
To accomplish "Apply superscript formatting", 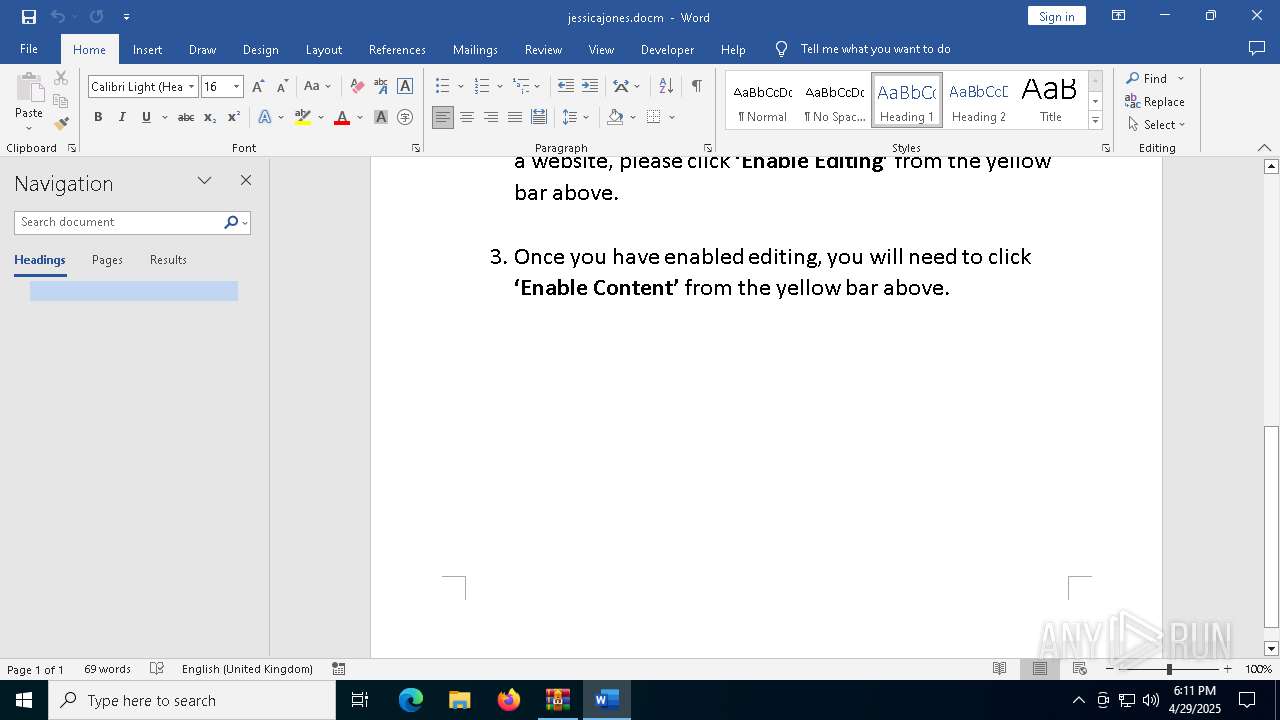I will point(234,118).
